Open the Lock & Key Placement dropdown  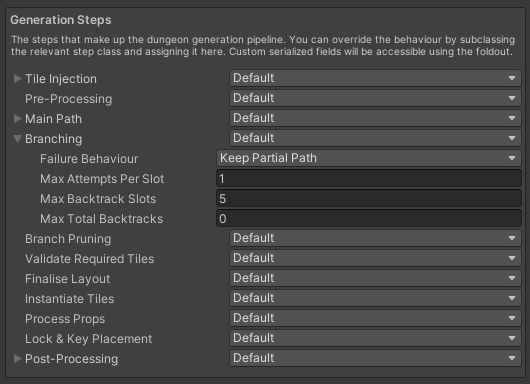tap(375, 338)
